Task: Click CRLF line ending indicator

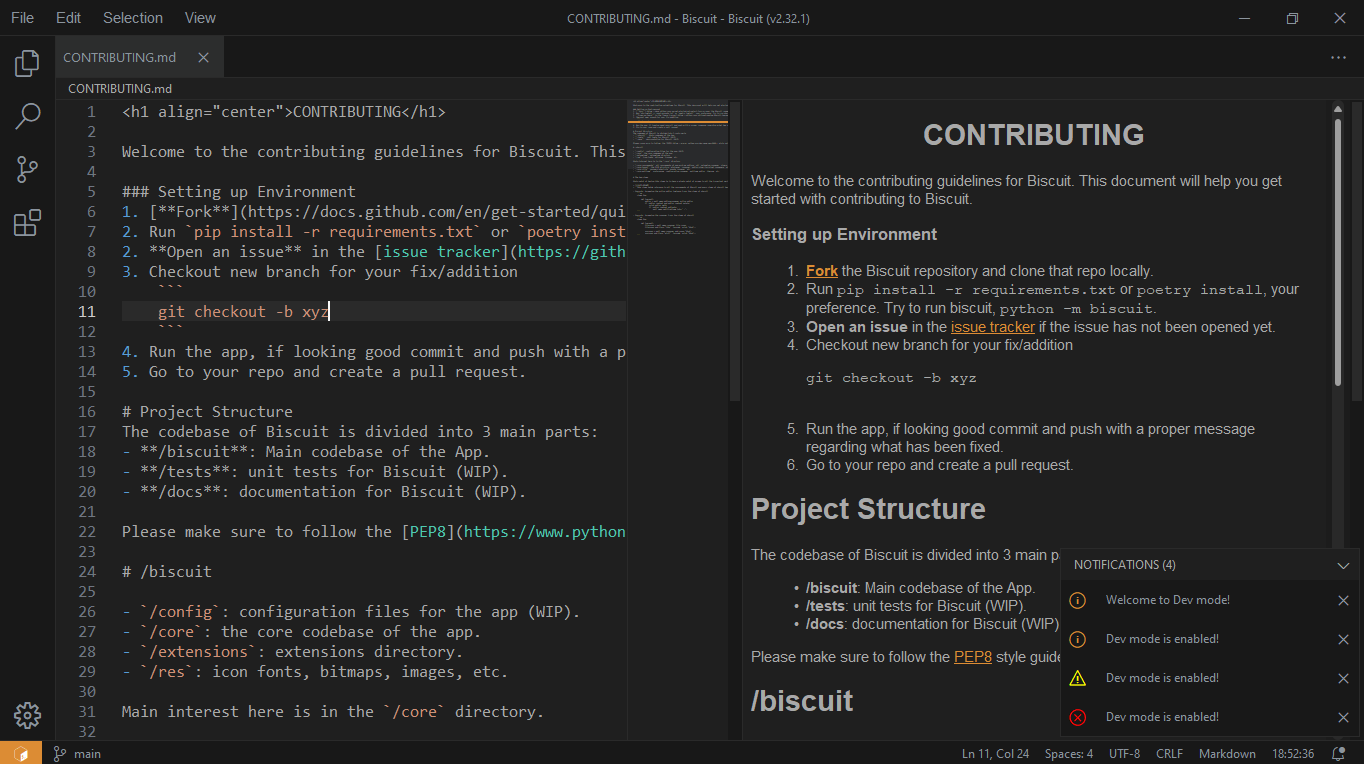Action: click(1169, 752)
